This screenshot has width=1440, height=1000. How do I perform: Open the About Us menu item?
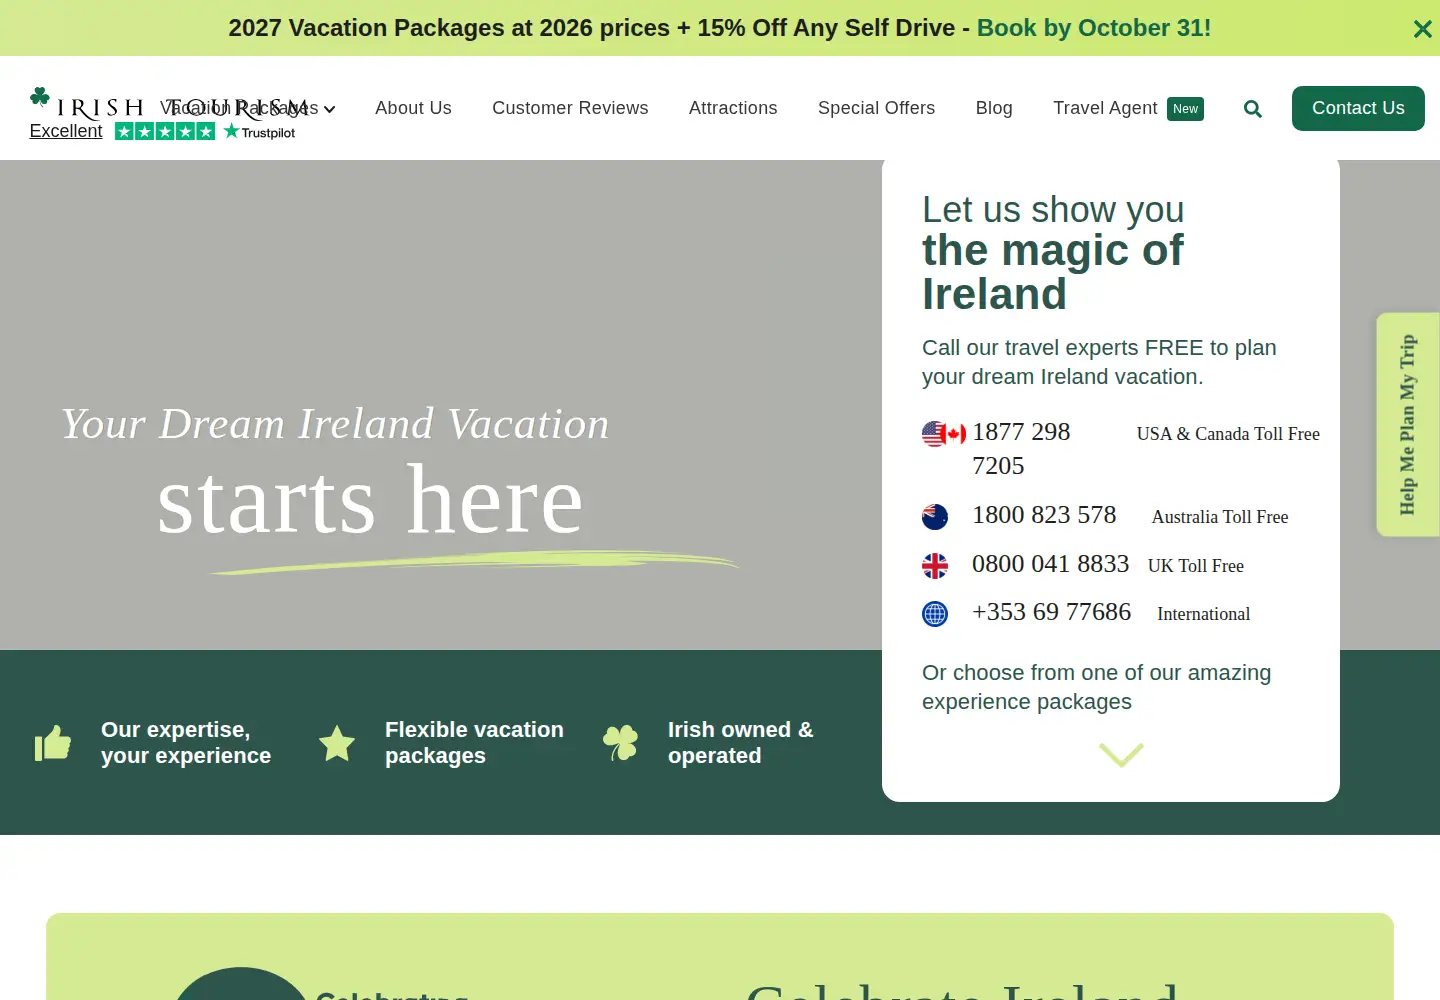pos(413,108)
